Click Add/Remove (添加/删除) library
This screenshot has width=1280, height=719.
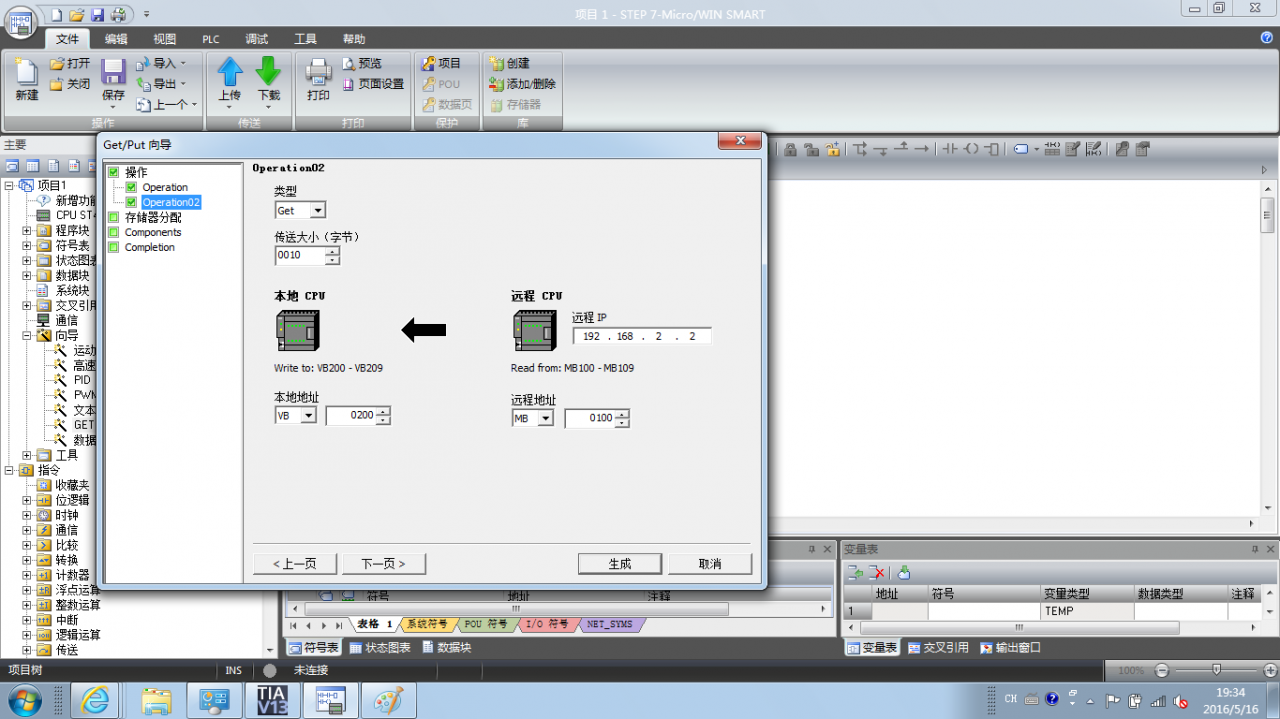tap(522, 84)
